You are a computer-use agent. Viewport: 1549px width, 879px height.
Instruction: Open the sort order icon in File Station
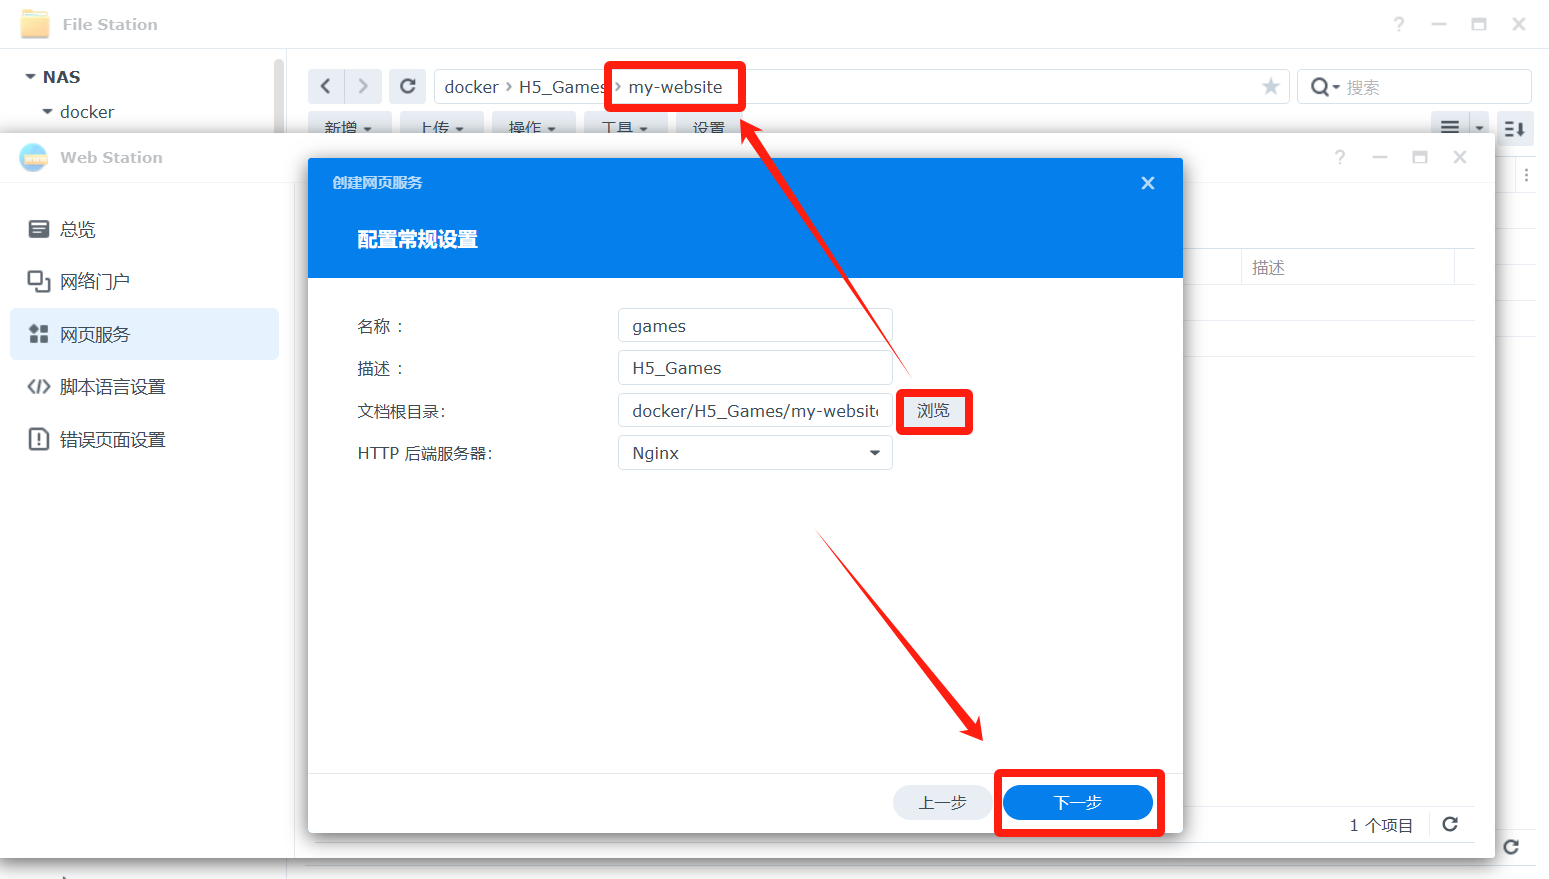click(1514, 128)
